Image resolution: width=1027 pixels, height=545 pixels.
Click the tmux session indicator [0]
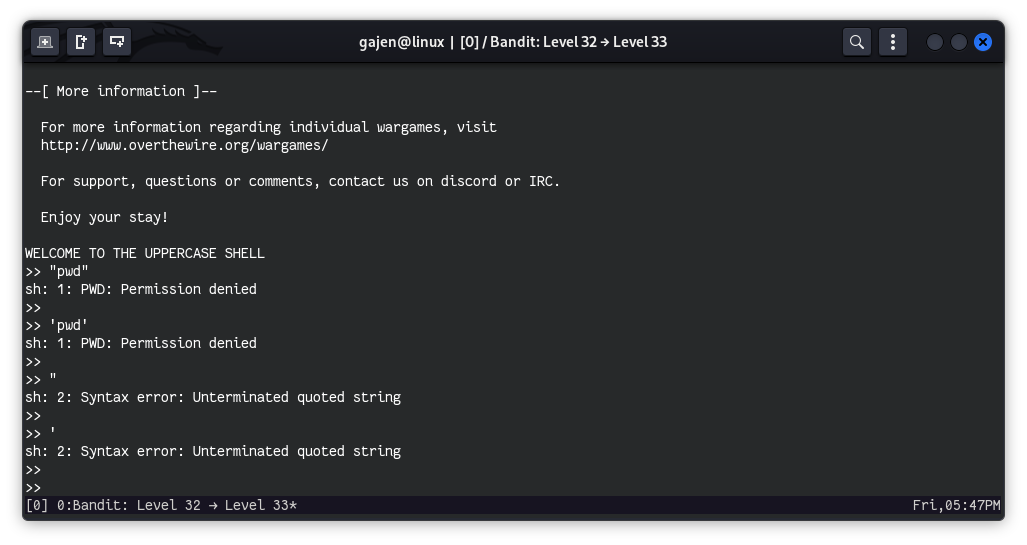coord(36,505)
